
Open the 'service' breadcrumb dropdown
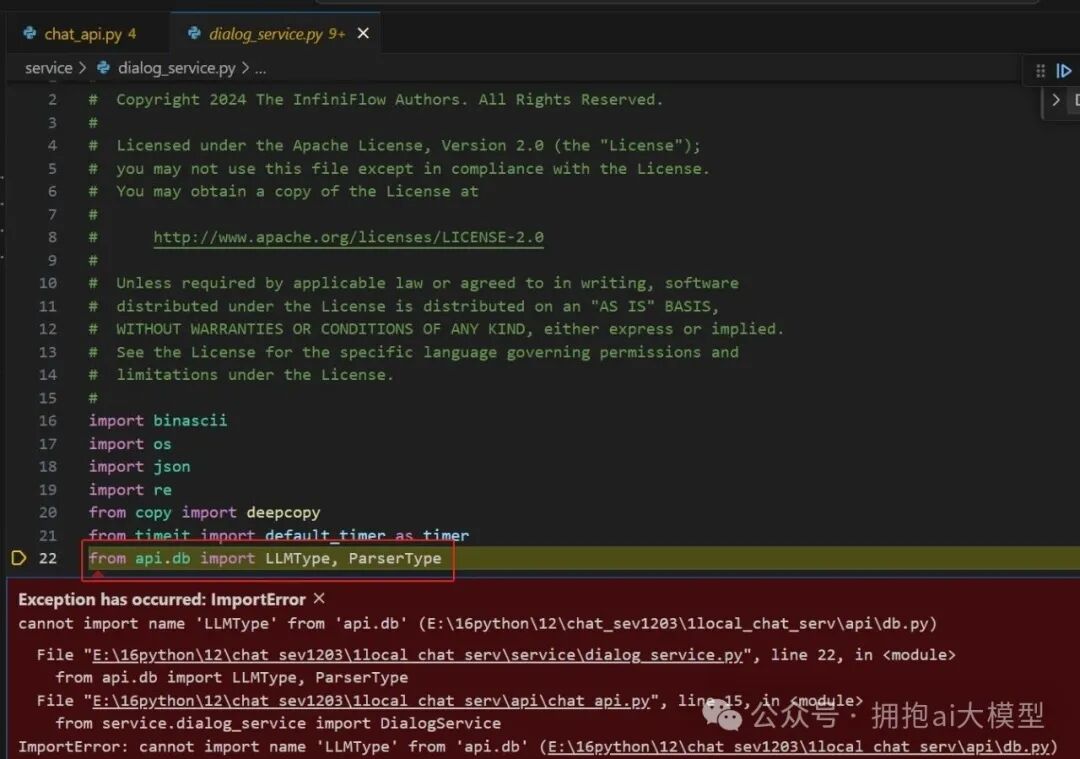pos(48,68)
